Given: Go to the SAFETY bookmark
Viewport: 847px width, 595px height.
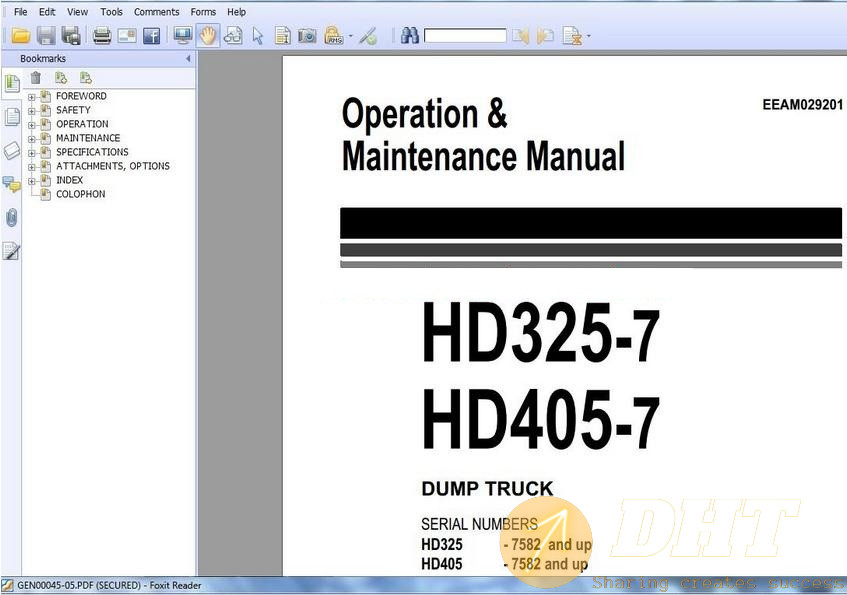Looking at the screenshot, I should click(x=73, y=110).
